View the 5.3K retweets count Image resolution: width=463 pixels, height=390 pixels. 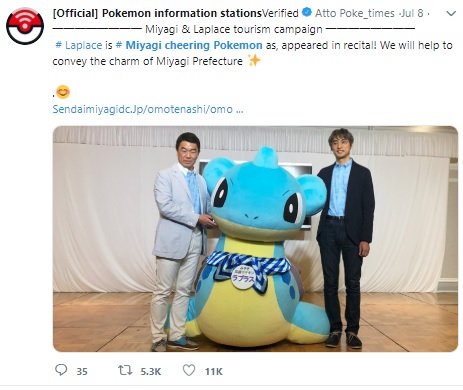pyautogui.click(x=151, y=371)
